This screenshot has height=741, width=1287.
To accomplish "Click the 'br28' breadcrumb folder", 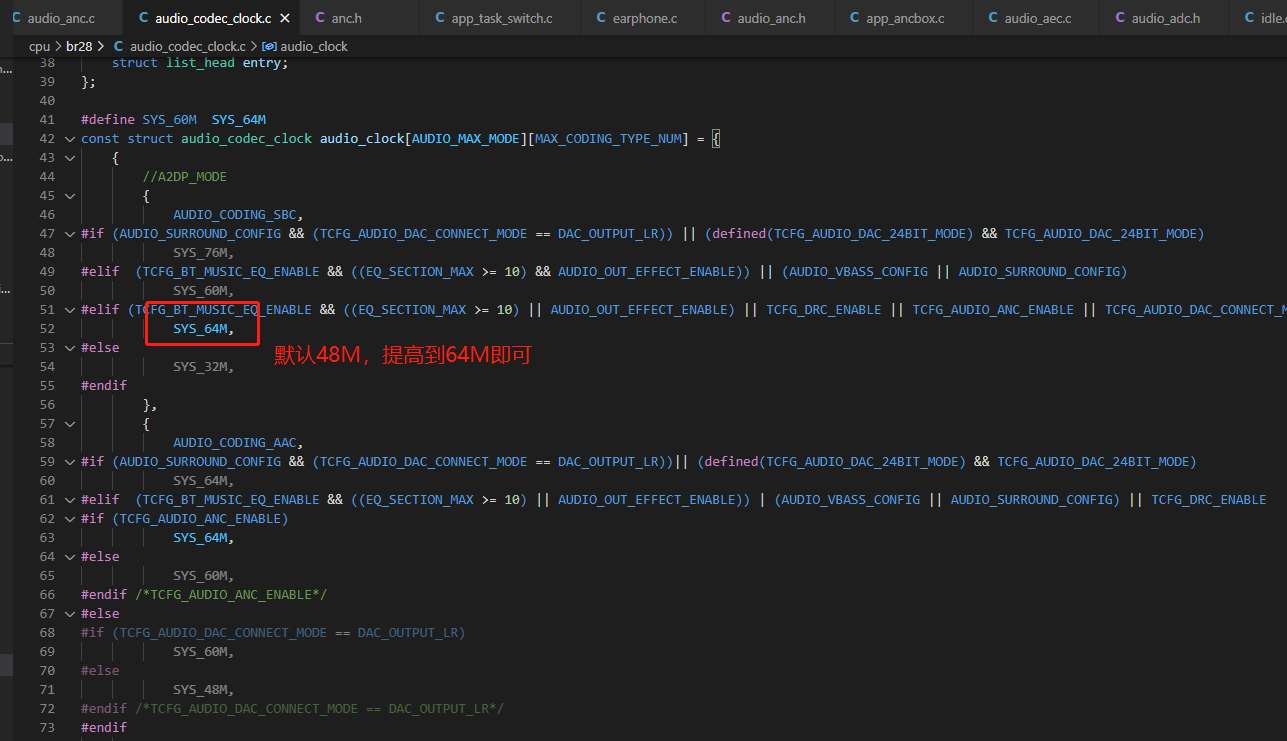I will coord(79,47).
